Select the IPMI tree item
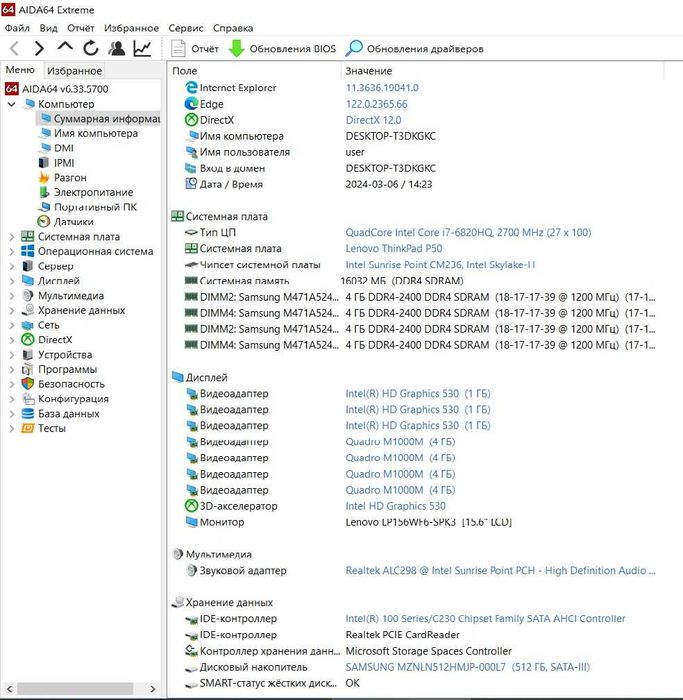683x700 pixels. coord(64,163)
